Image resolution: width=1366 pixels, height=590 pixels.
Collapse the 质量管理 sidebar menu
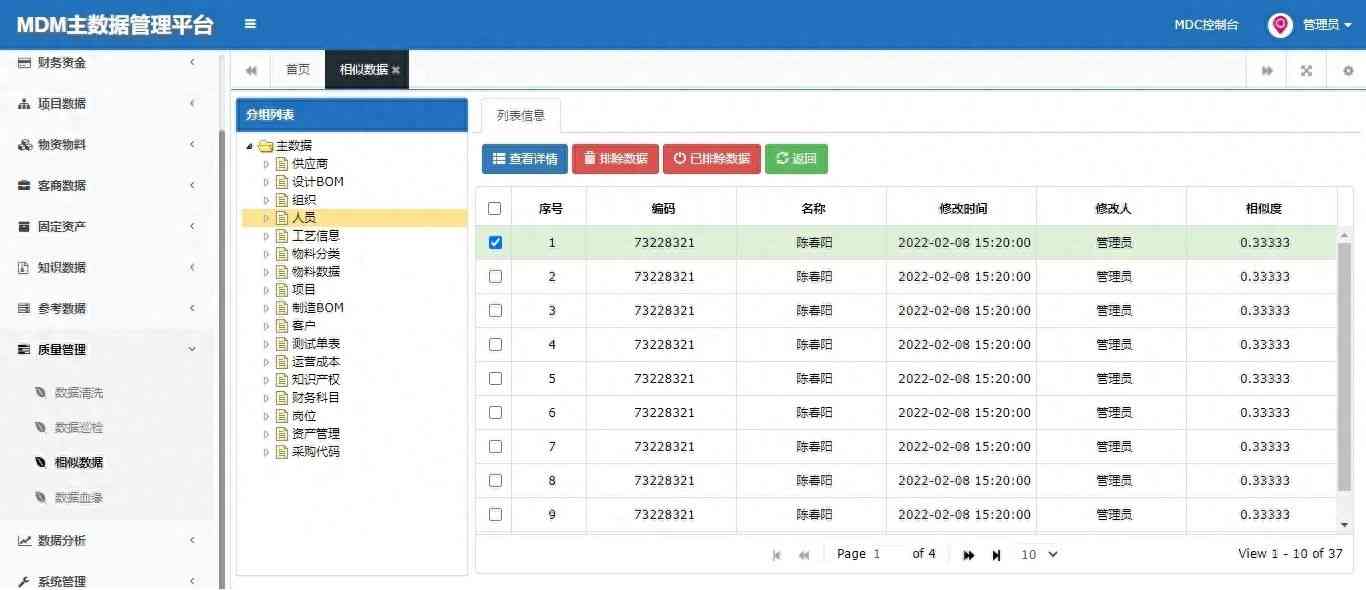tap(107, 350)
